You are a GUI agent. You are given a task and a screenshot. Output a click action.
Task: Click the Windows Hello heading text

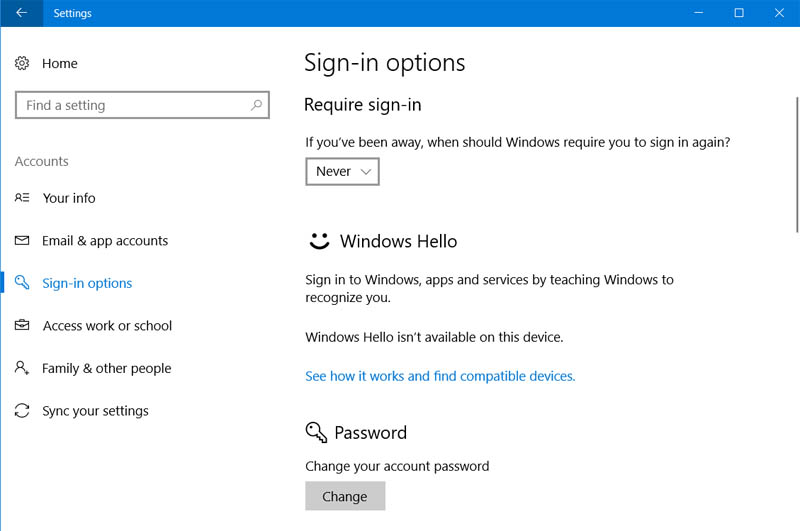point(398,241)
